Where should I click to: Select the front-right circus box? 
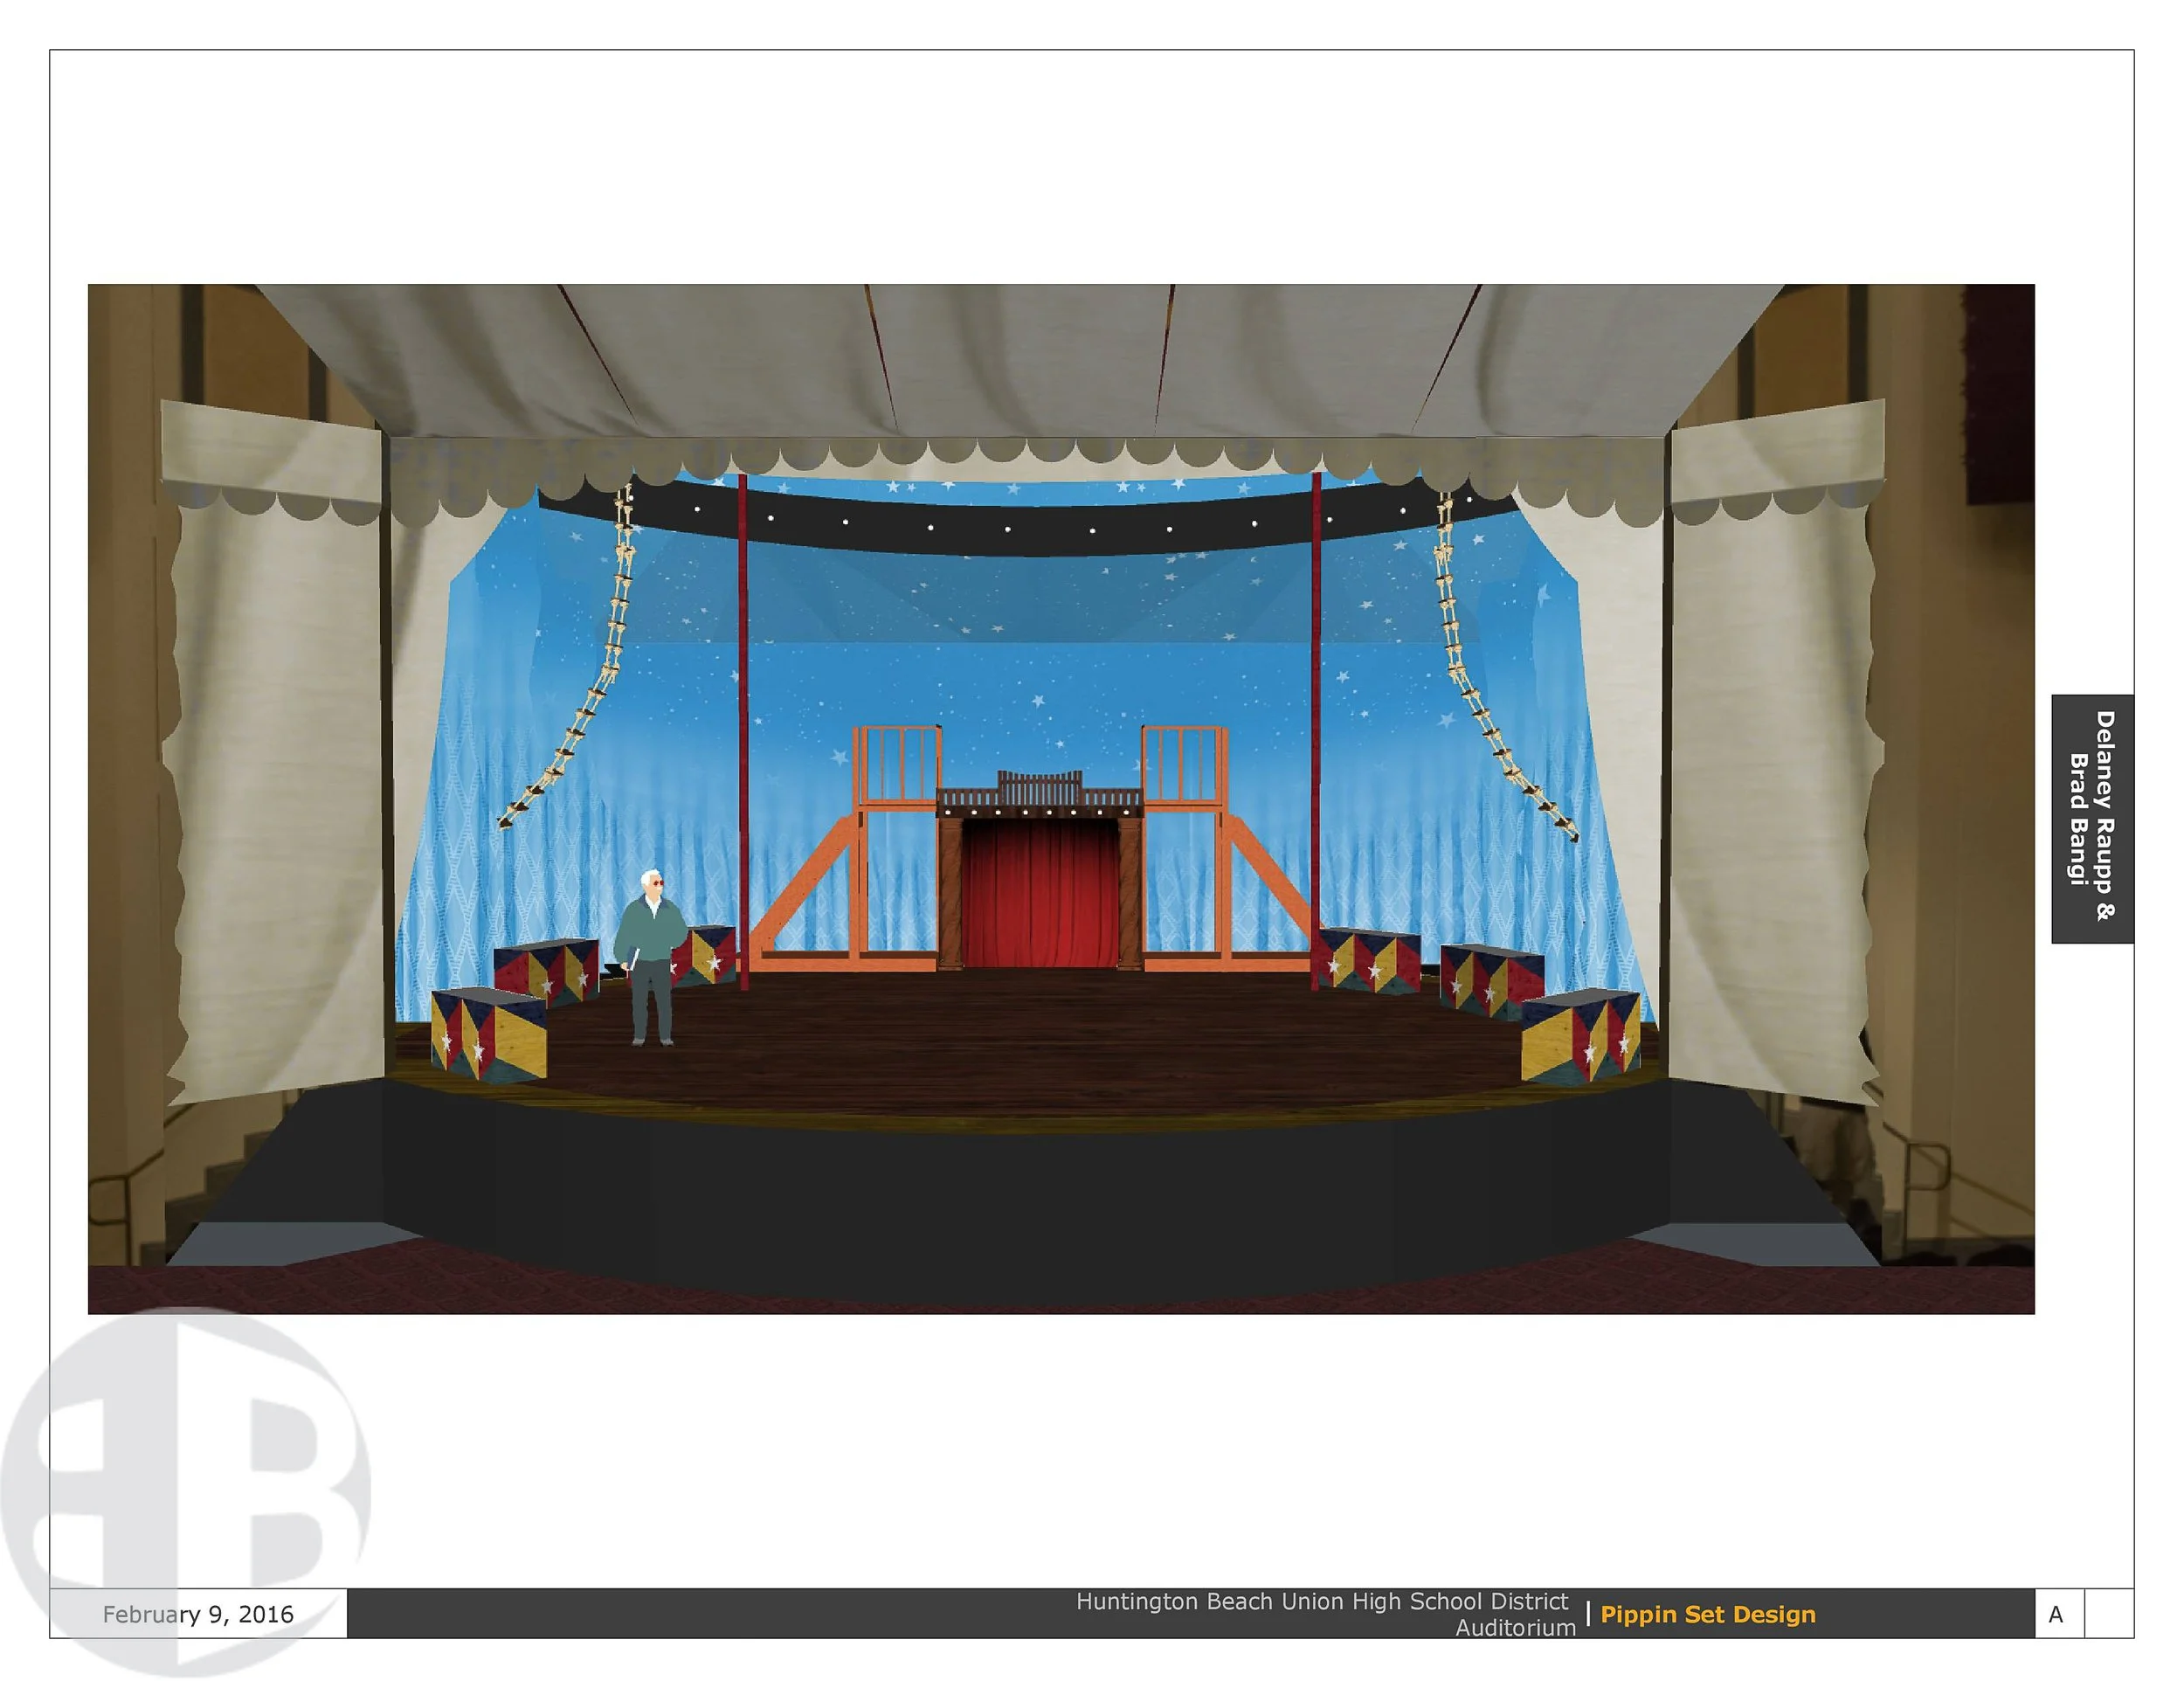click(x=1580, y=1038)
